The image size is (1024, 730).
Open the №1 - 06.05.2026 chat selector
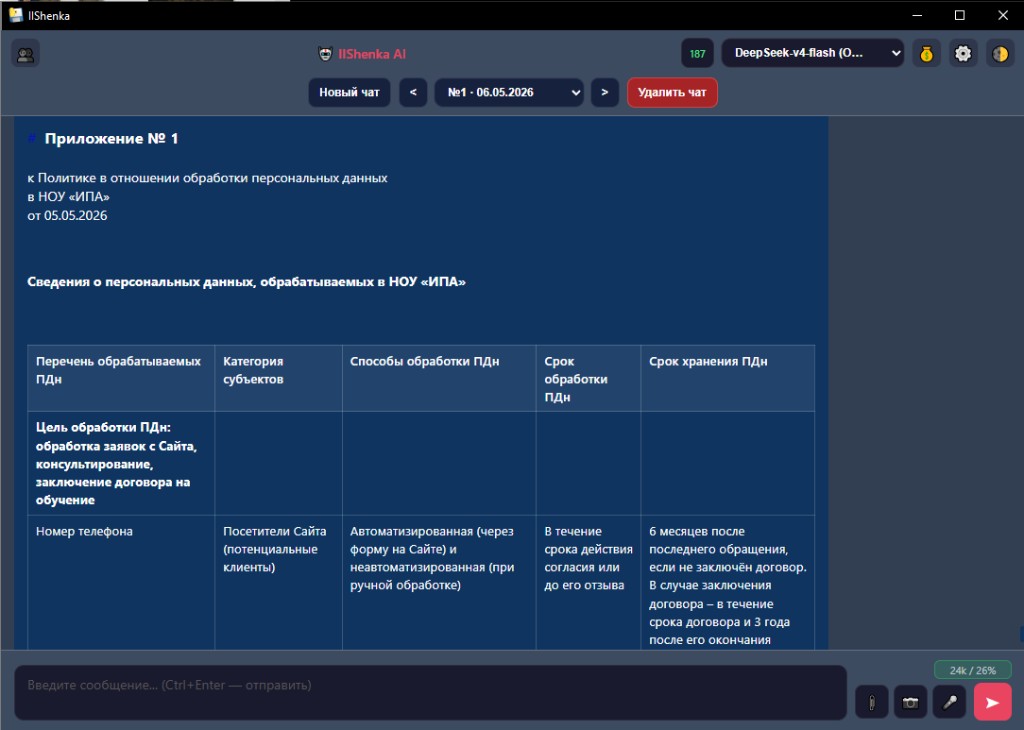(x=509, y=92)
